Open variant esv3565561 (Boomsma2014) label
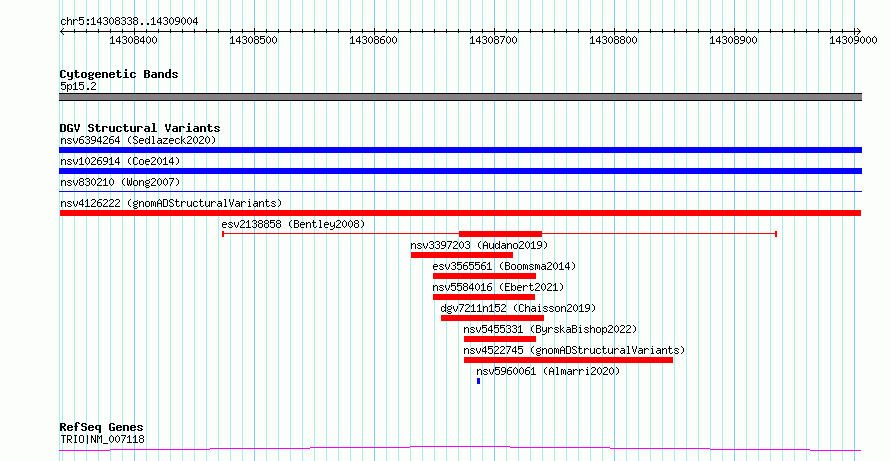 point(504,266)
